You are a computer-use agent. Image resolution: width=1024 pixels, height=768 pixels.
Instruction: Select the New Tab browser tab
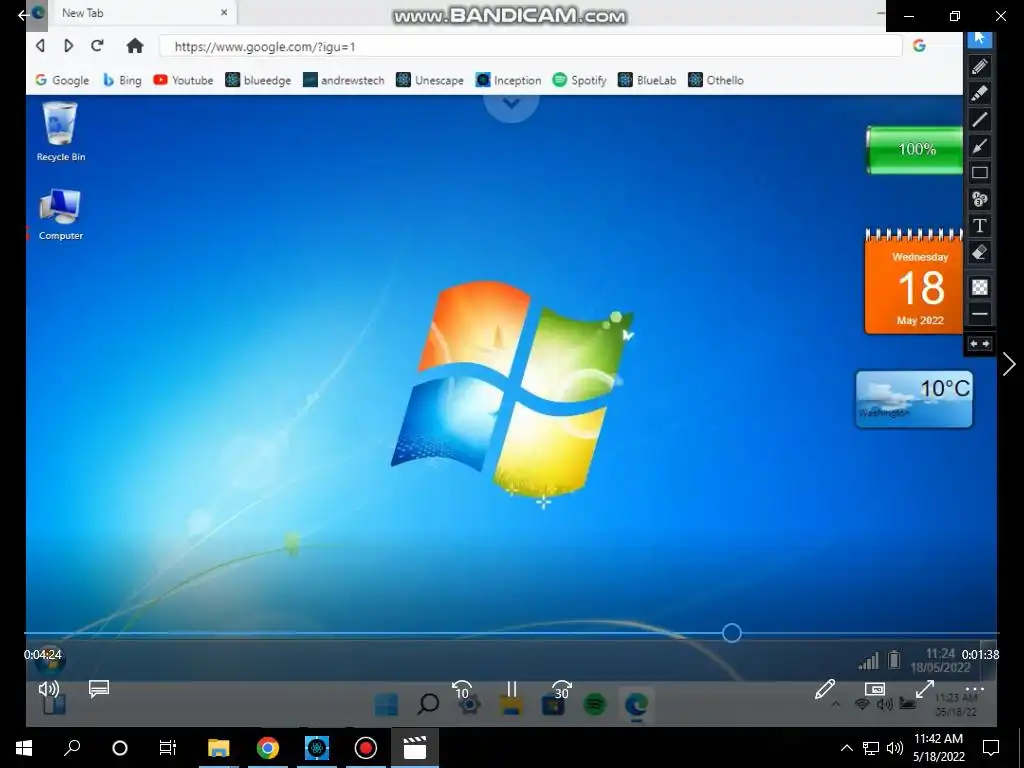pos(142,13)
